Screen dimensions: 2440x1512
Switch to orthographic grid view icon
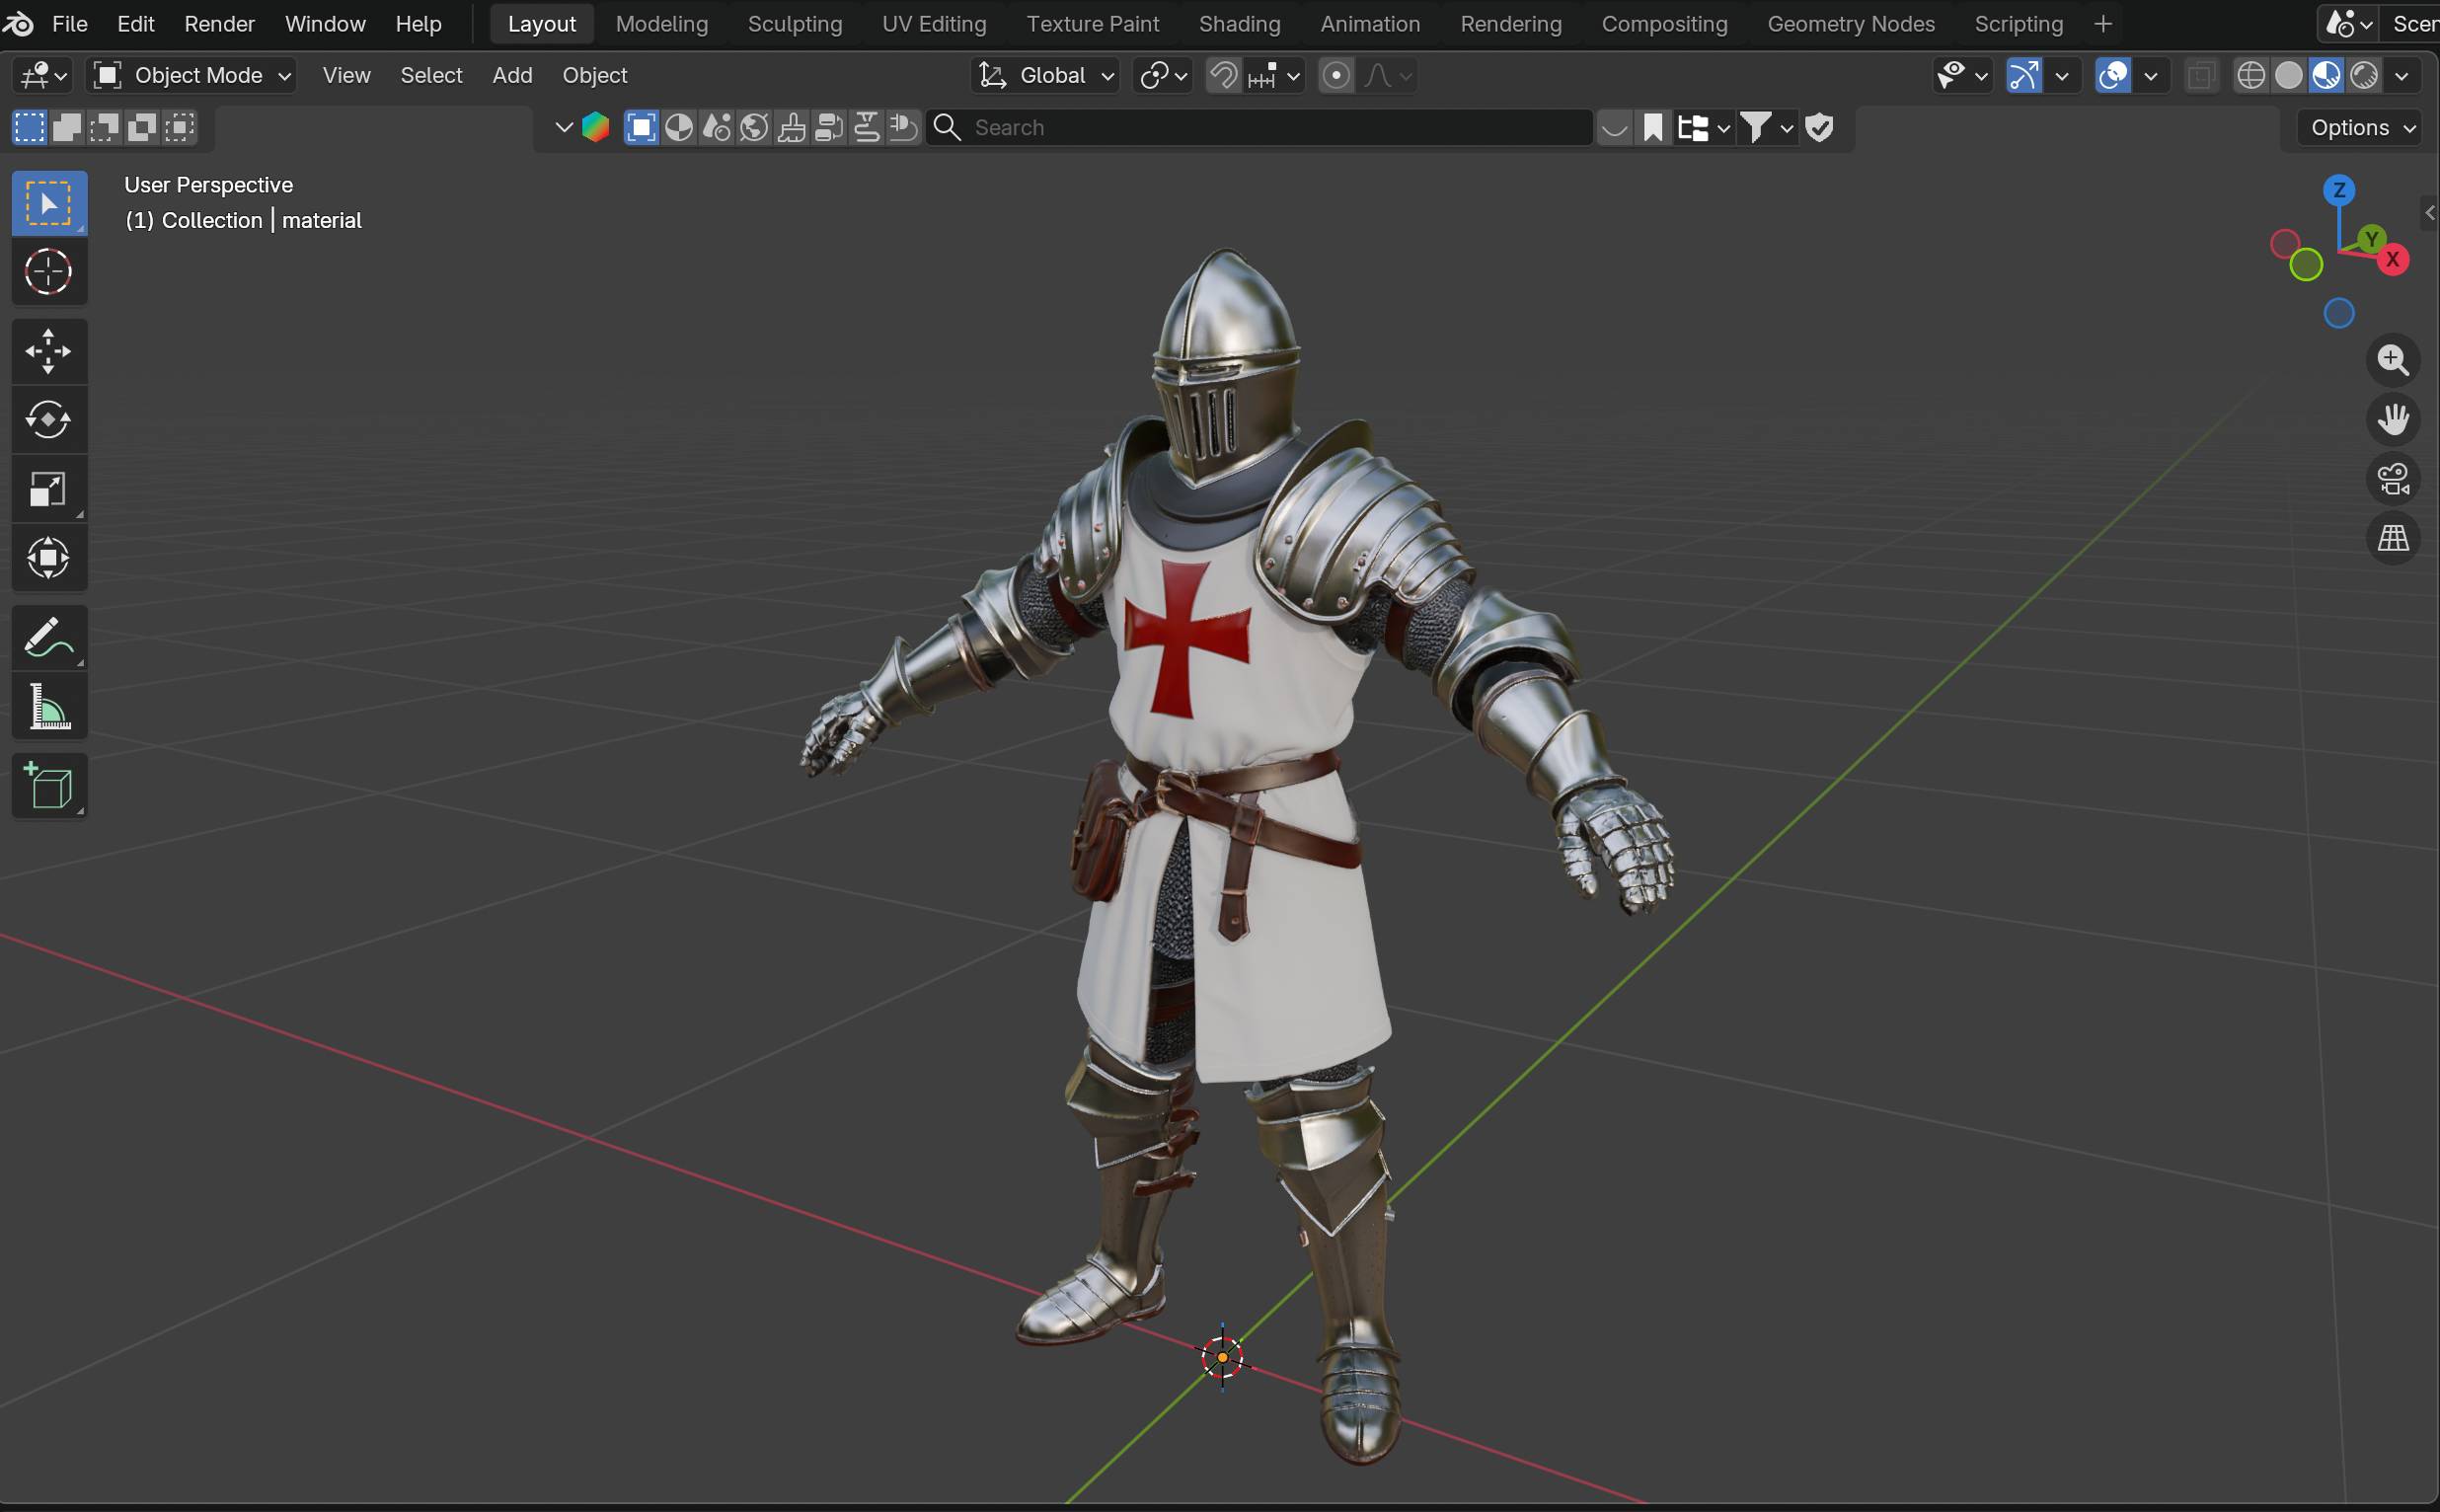click(2393, 538)
